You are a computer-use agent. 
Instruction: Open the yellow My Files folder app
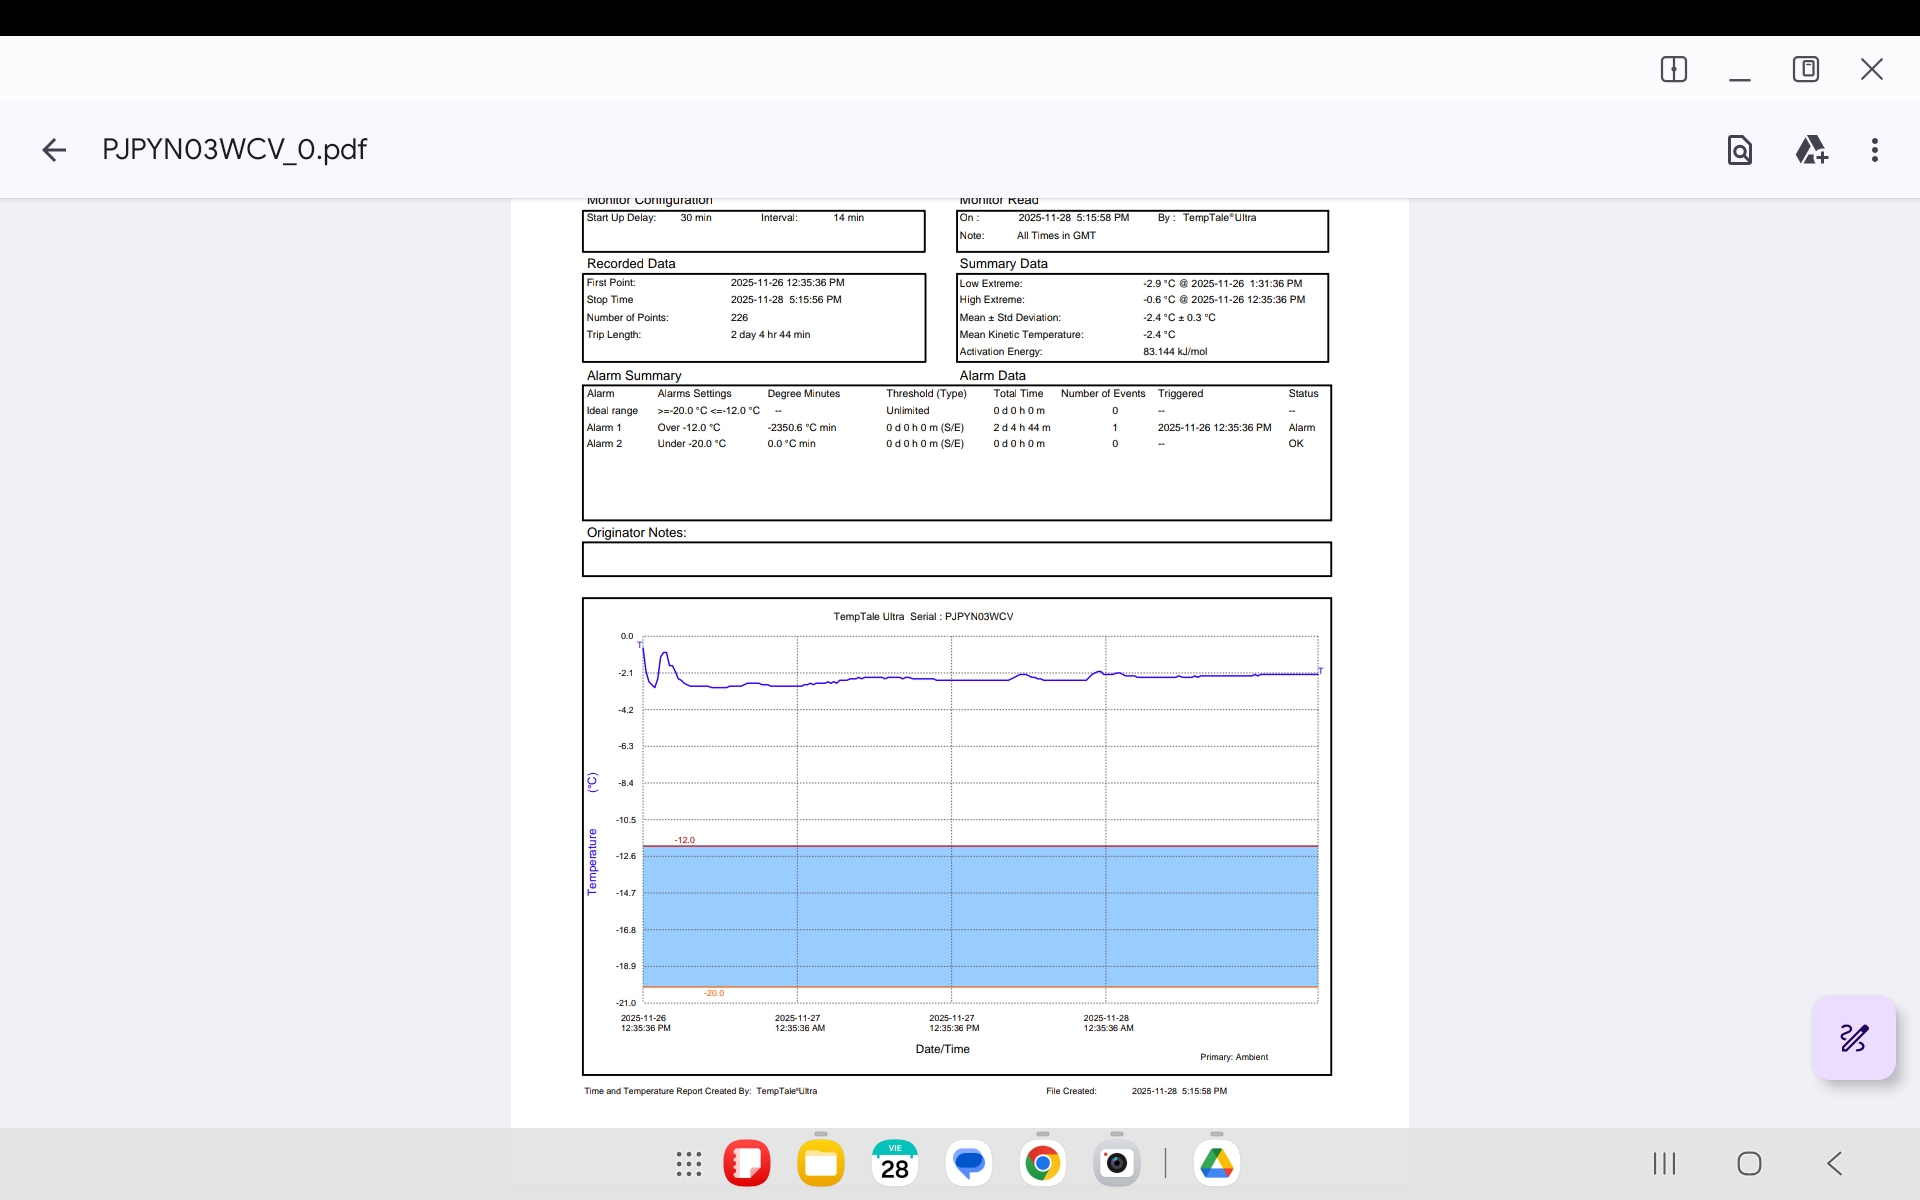(x=821, y=1163)
